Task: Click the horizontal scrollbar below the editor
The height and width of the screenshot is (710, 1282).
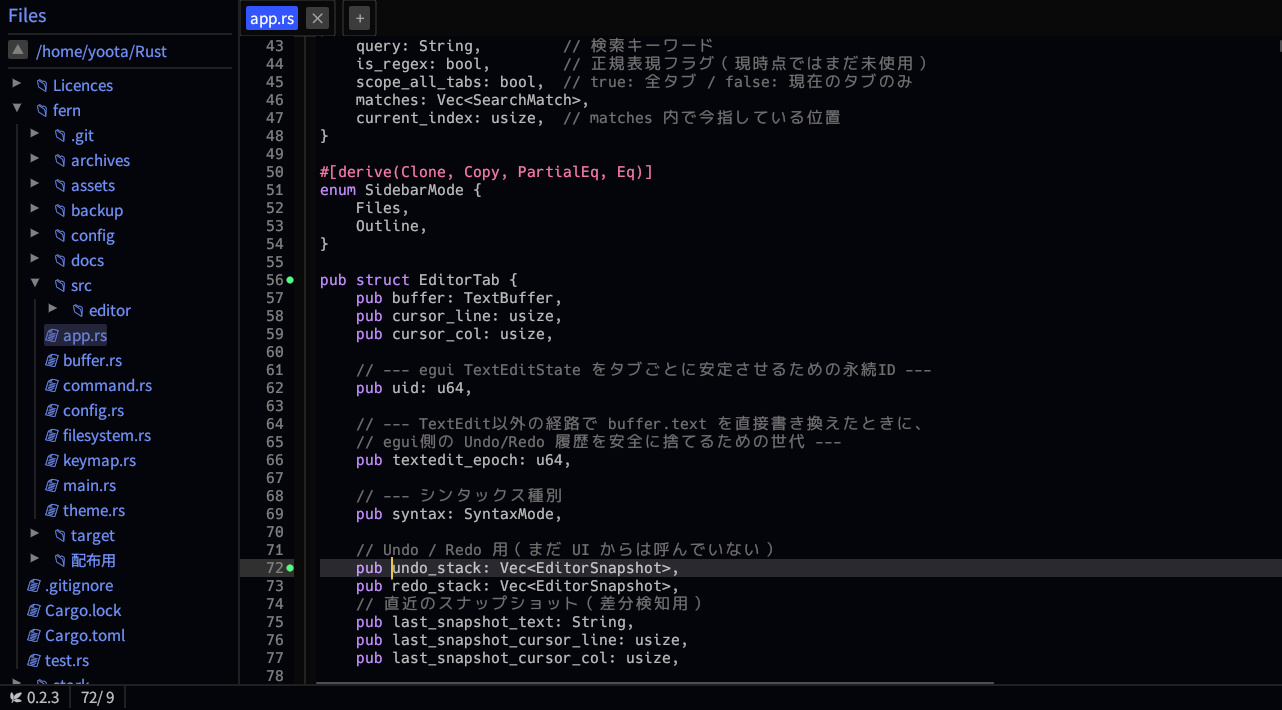Action: (x=655, y=684)
